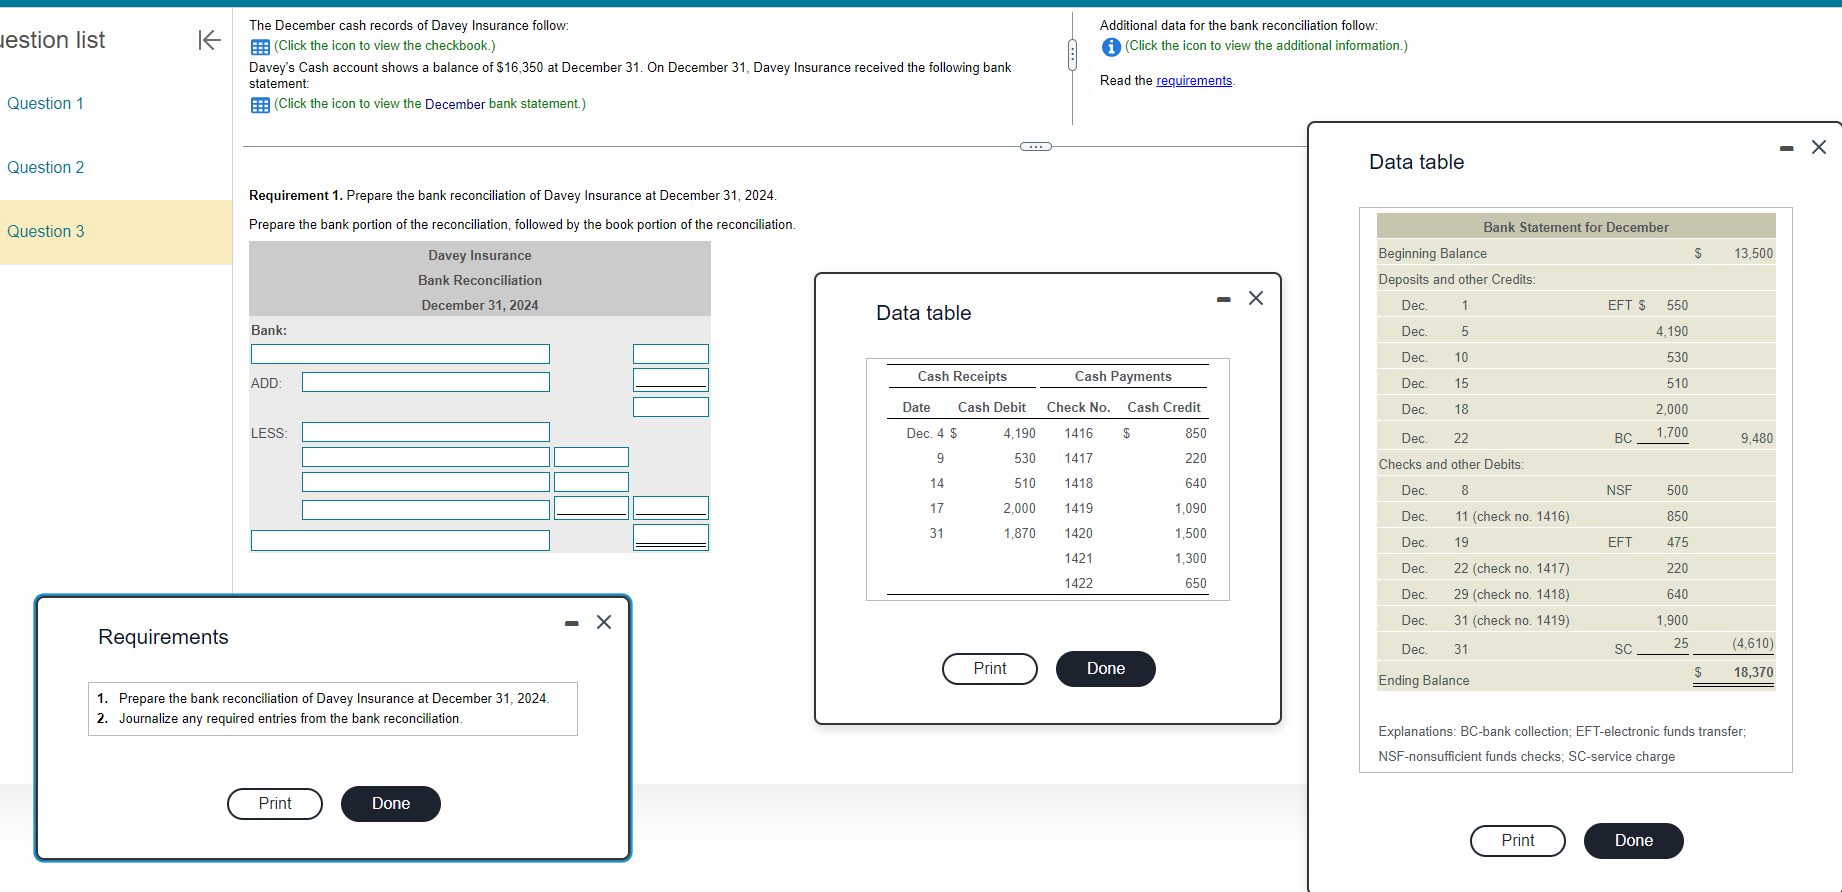Image resolution: width=1842 pixels, height=892 pixels.
Task: Select Question 1 in the question list
Action: click(46, 103)
